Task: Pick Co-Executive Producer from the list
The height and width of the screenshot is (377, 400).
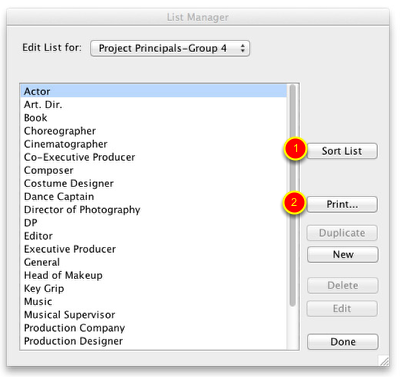Action: (x=154, y=157)
